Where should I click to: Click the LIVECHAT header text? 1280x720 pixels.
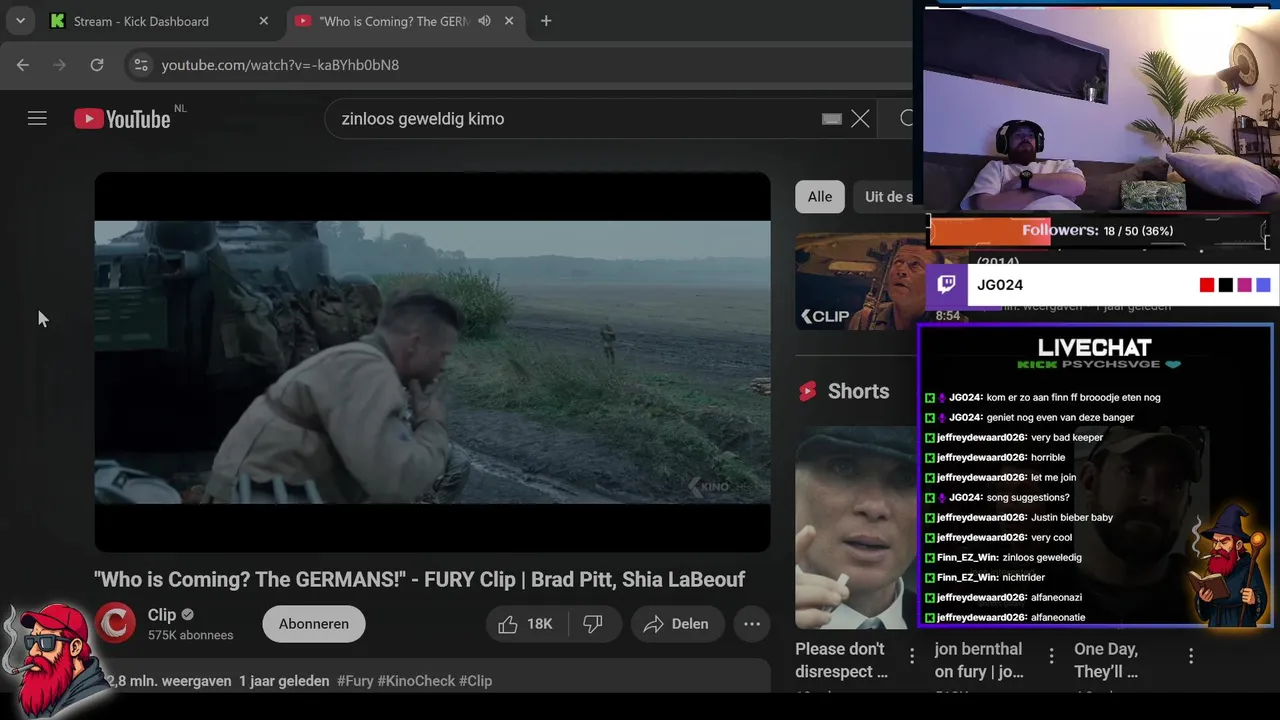(x=1094, y=348)
